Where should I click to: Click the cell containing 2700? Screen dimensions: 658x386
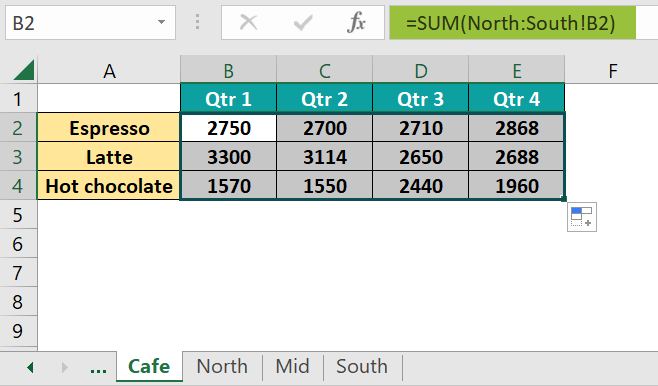click(324, 128)
